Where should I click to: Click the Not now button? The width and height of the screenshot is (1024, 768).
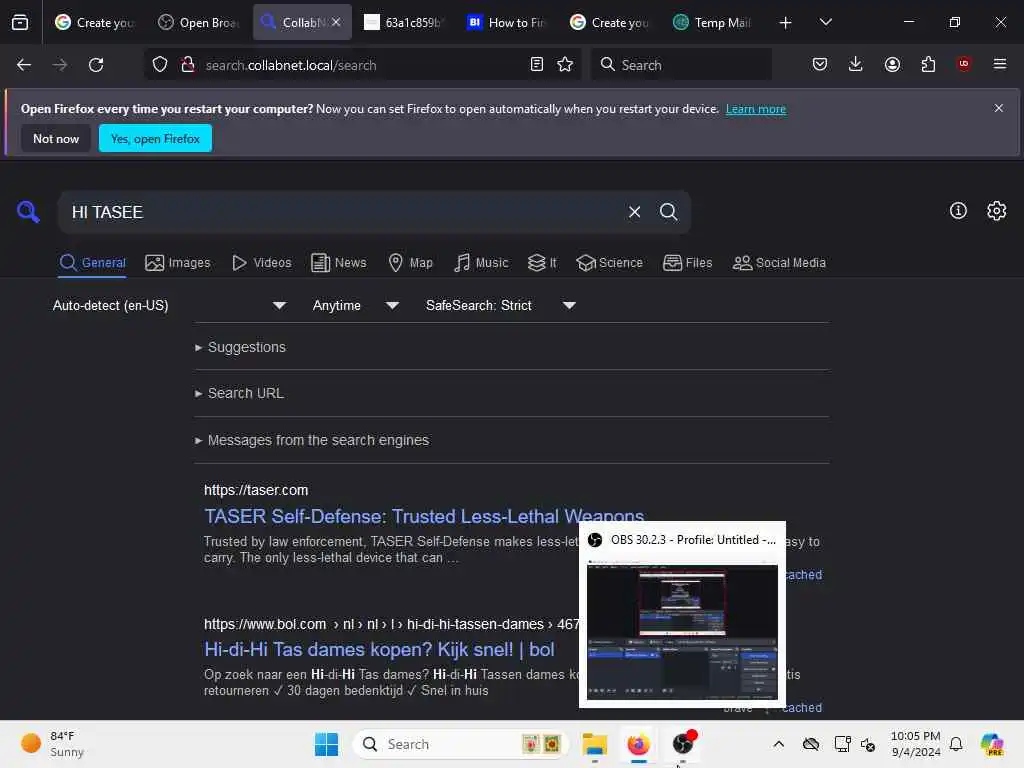pyautogui.click(x=56, y=138)
